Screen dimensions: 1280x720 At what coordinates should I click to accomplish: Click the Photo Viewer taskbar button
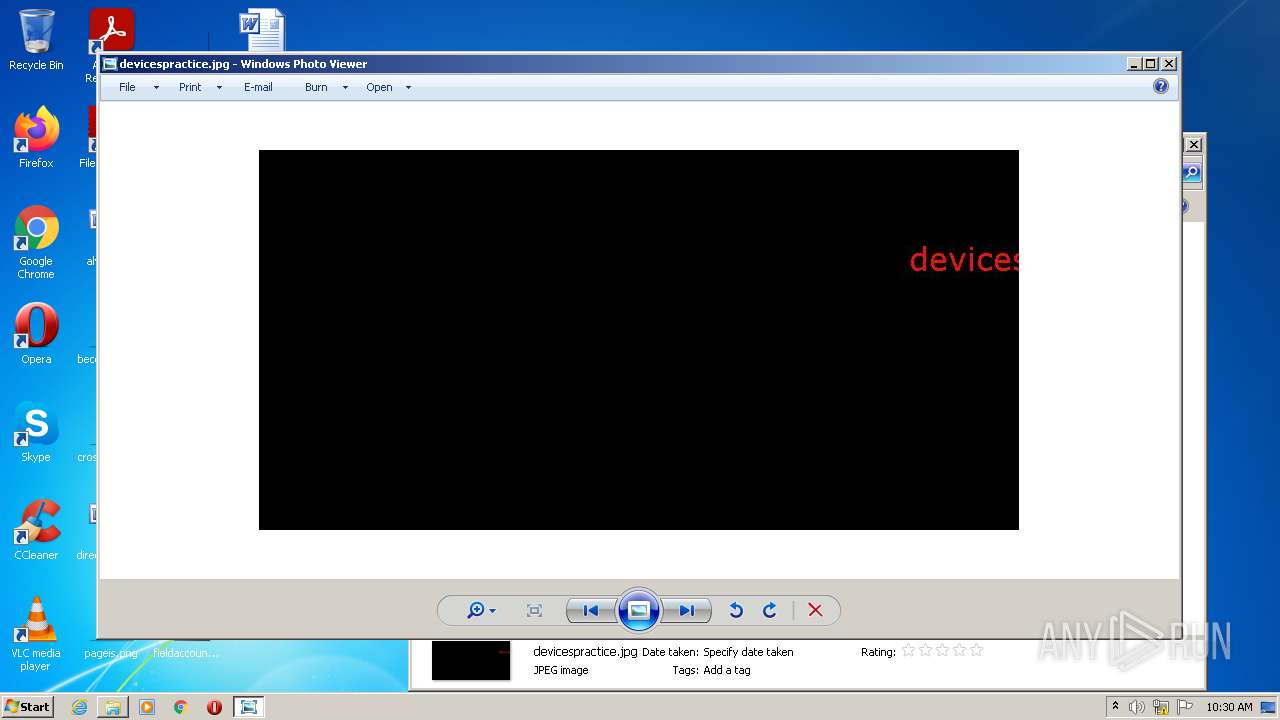248,707
